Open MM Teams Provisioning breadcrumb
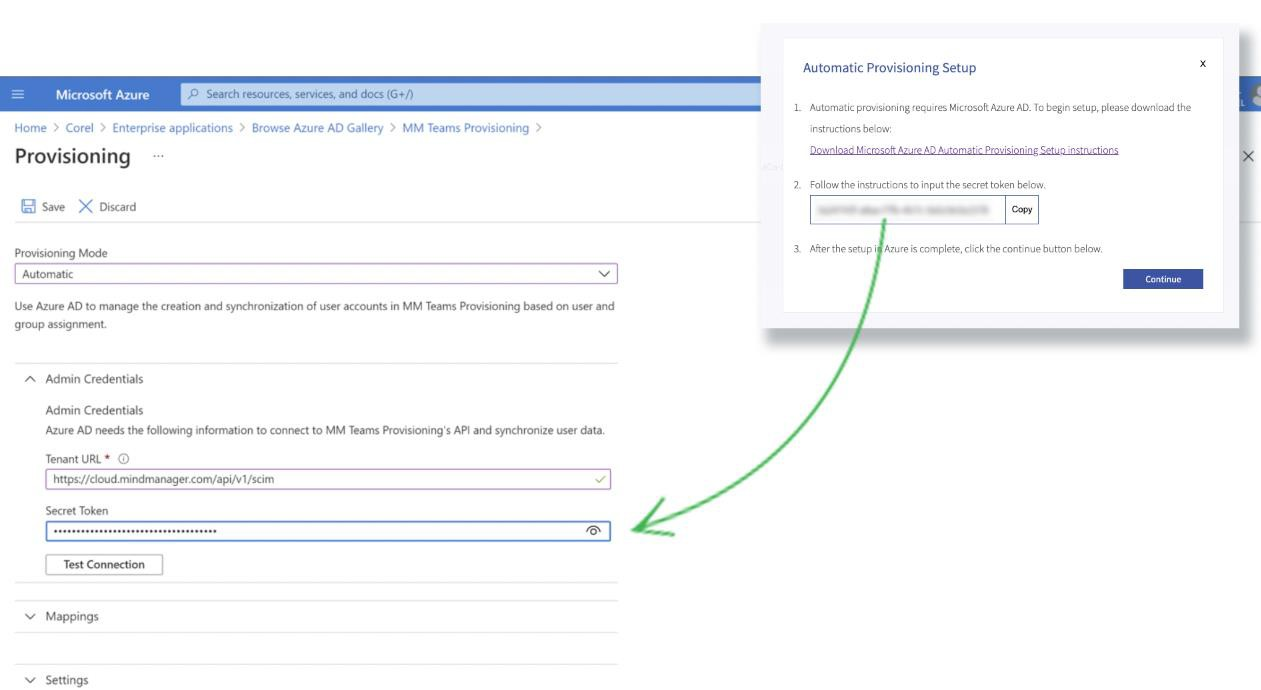Screen dimensions: 1261x690 (x=465, y=128)
